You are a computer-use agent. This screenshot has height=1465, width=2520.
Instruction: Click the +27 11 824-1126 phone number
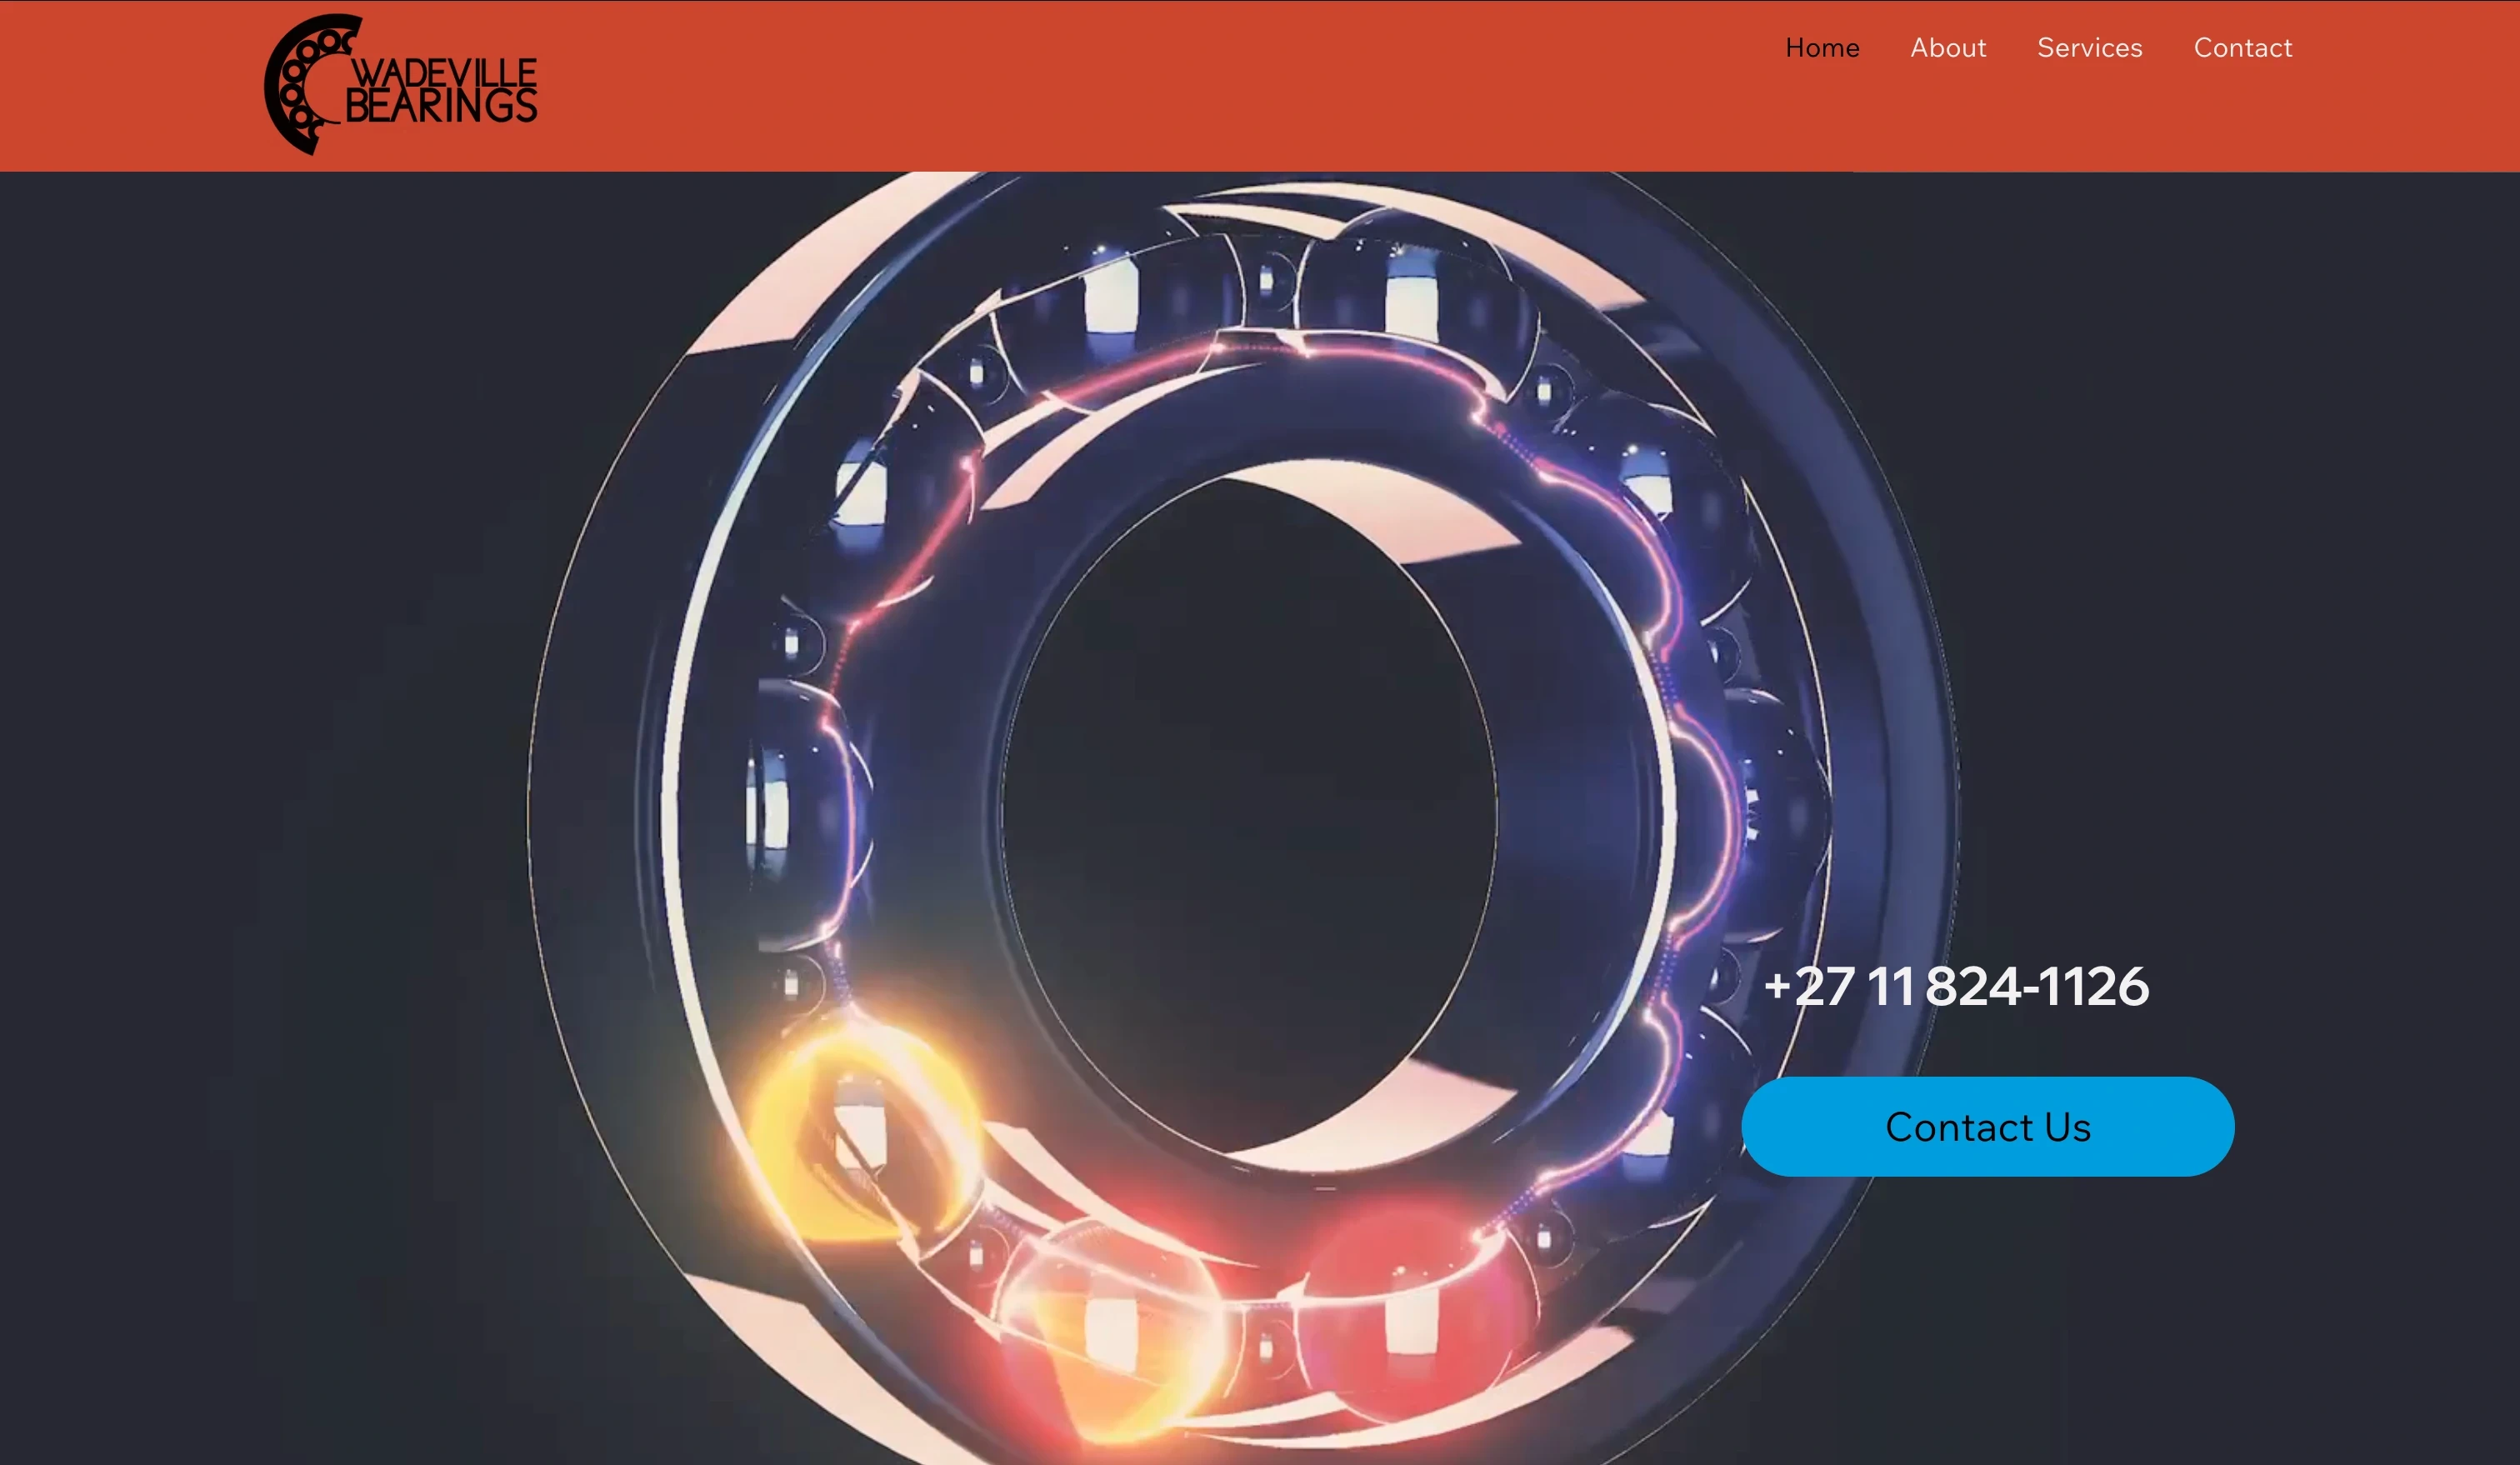pyautogui.click(x=1956, y=986)
